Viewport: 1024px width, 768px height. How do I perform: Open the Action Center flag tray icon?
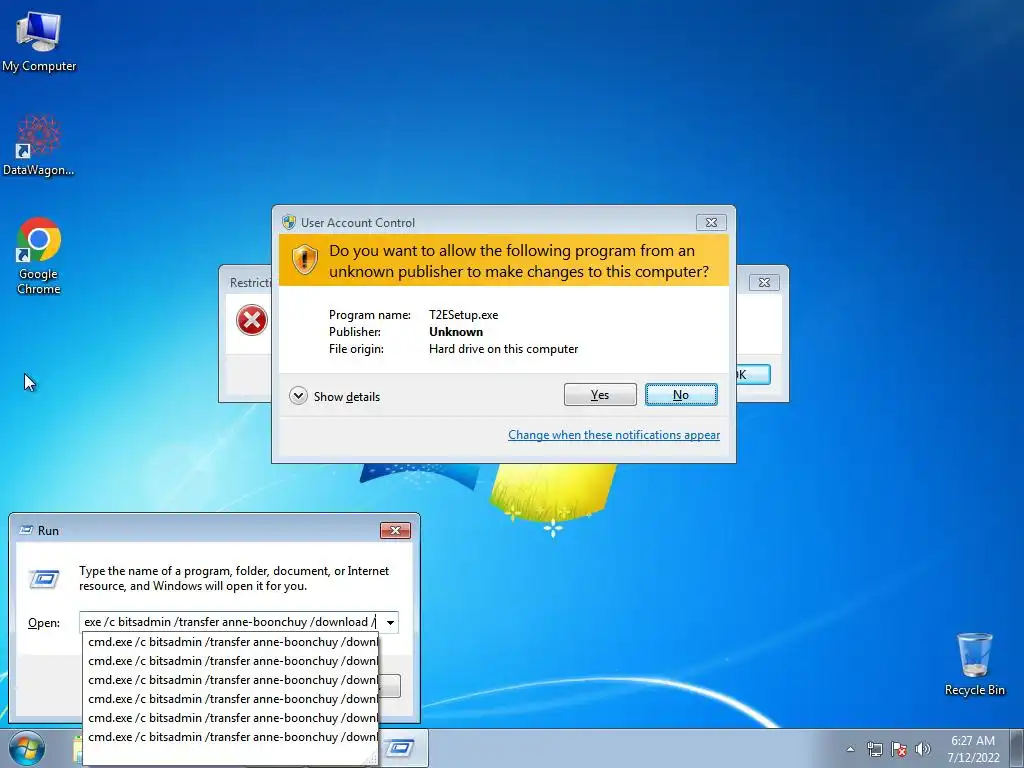[x=899, y=749]
